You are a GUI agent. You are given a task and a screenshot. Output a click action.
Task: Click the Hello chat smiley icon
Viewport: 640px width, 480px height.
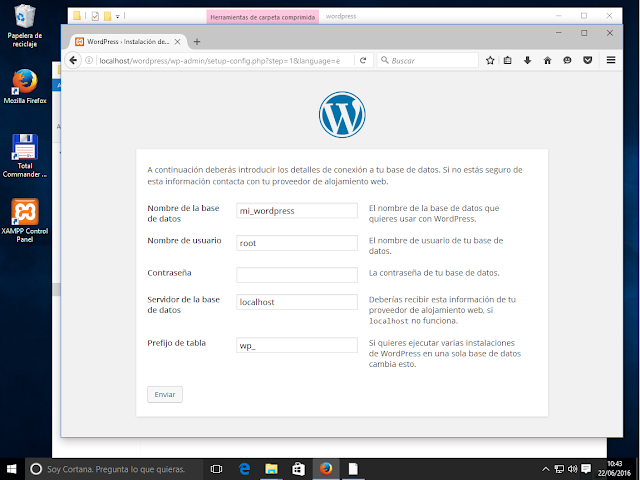point(567,60)
